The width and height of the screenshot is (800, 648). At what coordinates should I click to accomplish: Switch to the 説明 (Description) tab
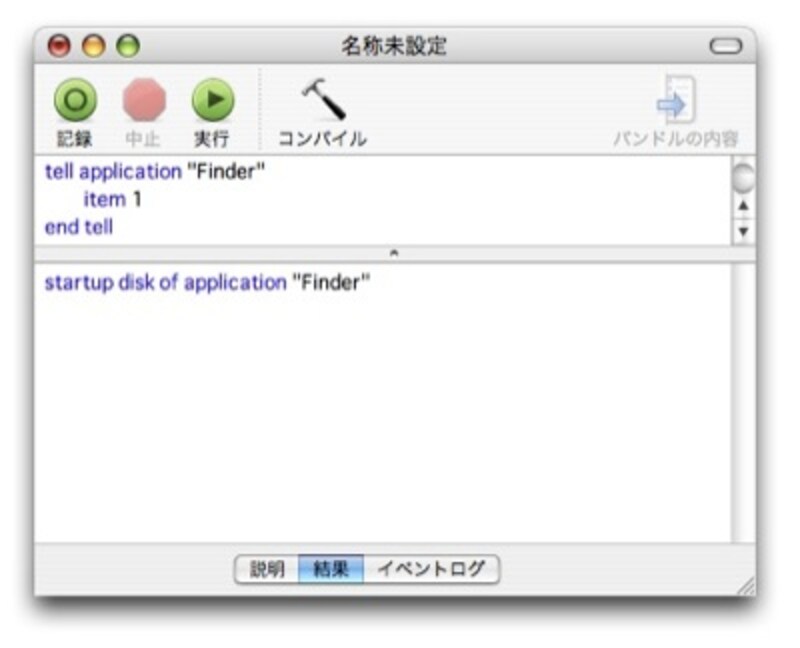(x=267, y=570)
